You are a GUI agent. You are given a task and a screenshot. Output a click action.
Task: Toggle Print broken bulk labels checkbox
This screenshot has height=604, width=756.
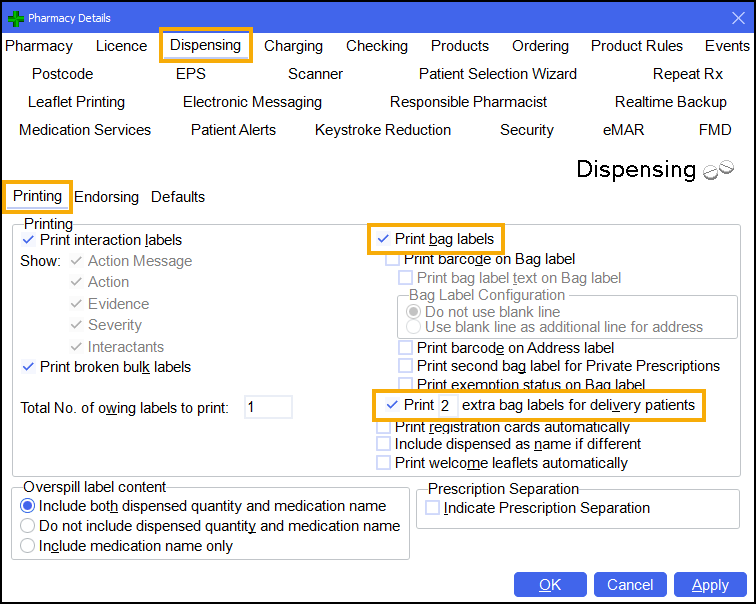click(x=28, y=367)
